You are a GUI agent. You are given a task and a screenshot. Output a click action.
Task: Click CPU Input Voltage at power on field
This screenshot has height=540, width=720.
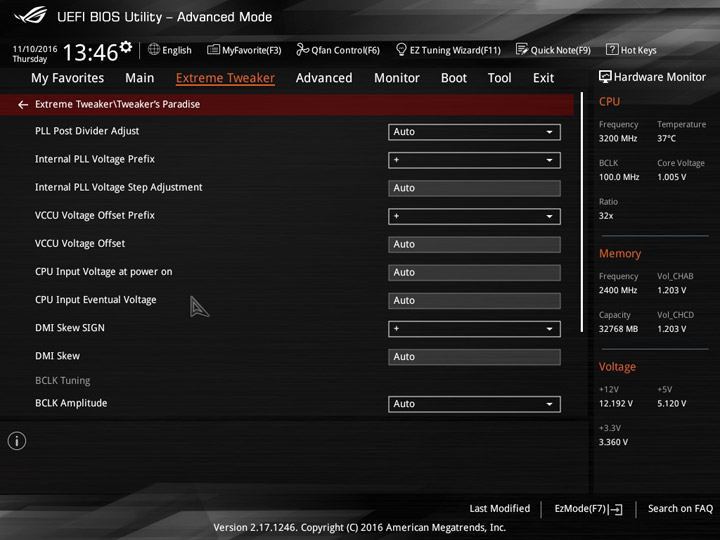474,272
